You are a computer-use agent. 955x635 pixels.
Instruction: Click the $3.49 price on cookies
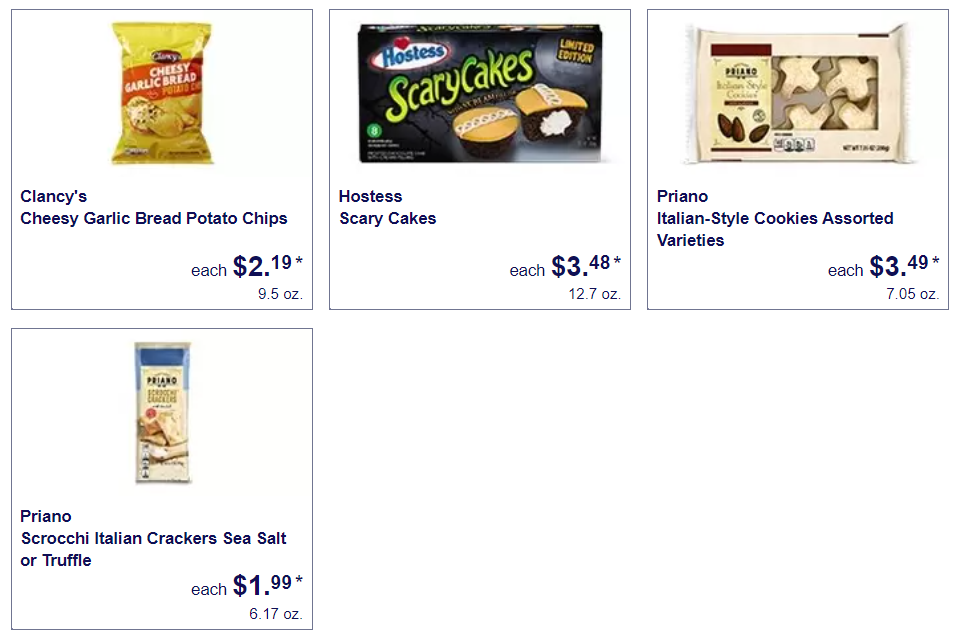904,265
